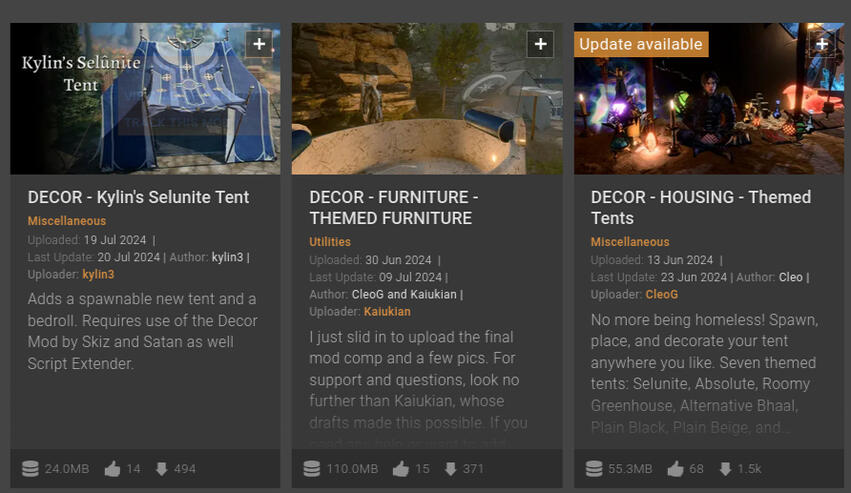Open DECOR - FURNITURE - THEMED FURNITURE title
The width and height of the screenshot is (851, 493).
coord(394,207)
